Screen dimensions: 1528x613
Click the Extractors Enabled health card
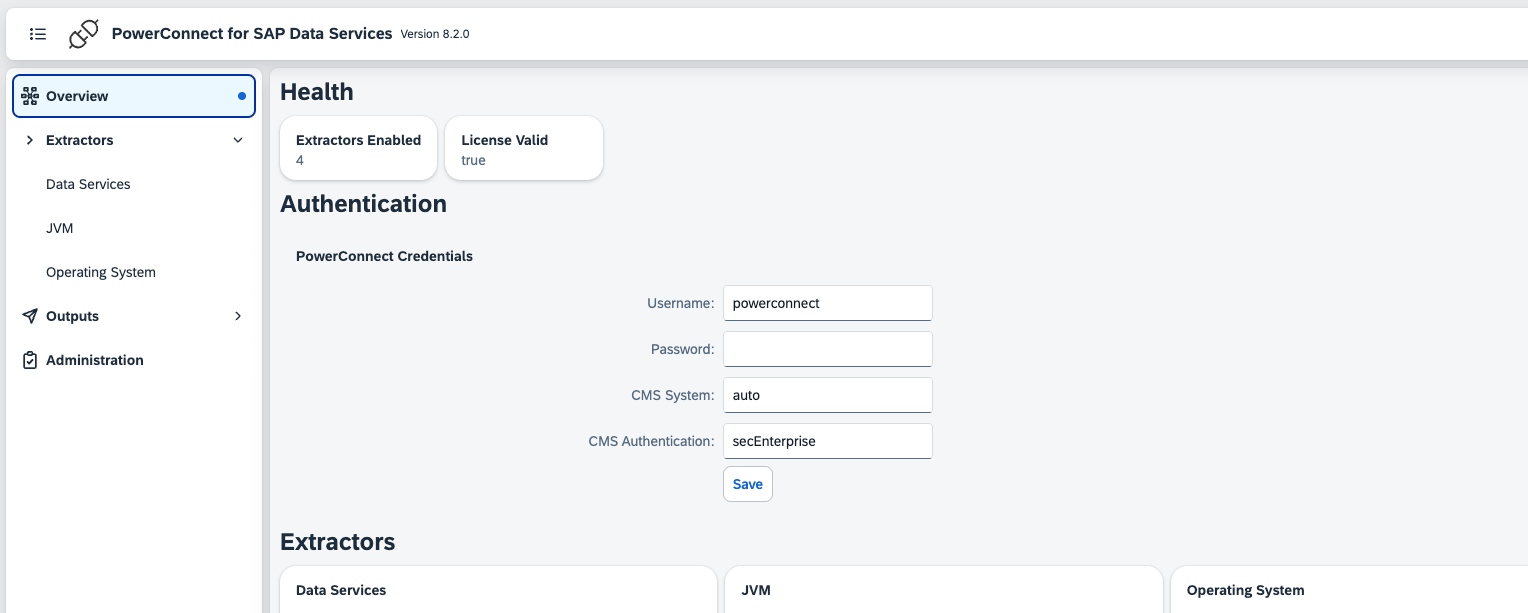click(358, 149)
